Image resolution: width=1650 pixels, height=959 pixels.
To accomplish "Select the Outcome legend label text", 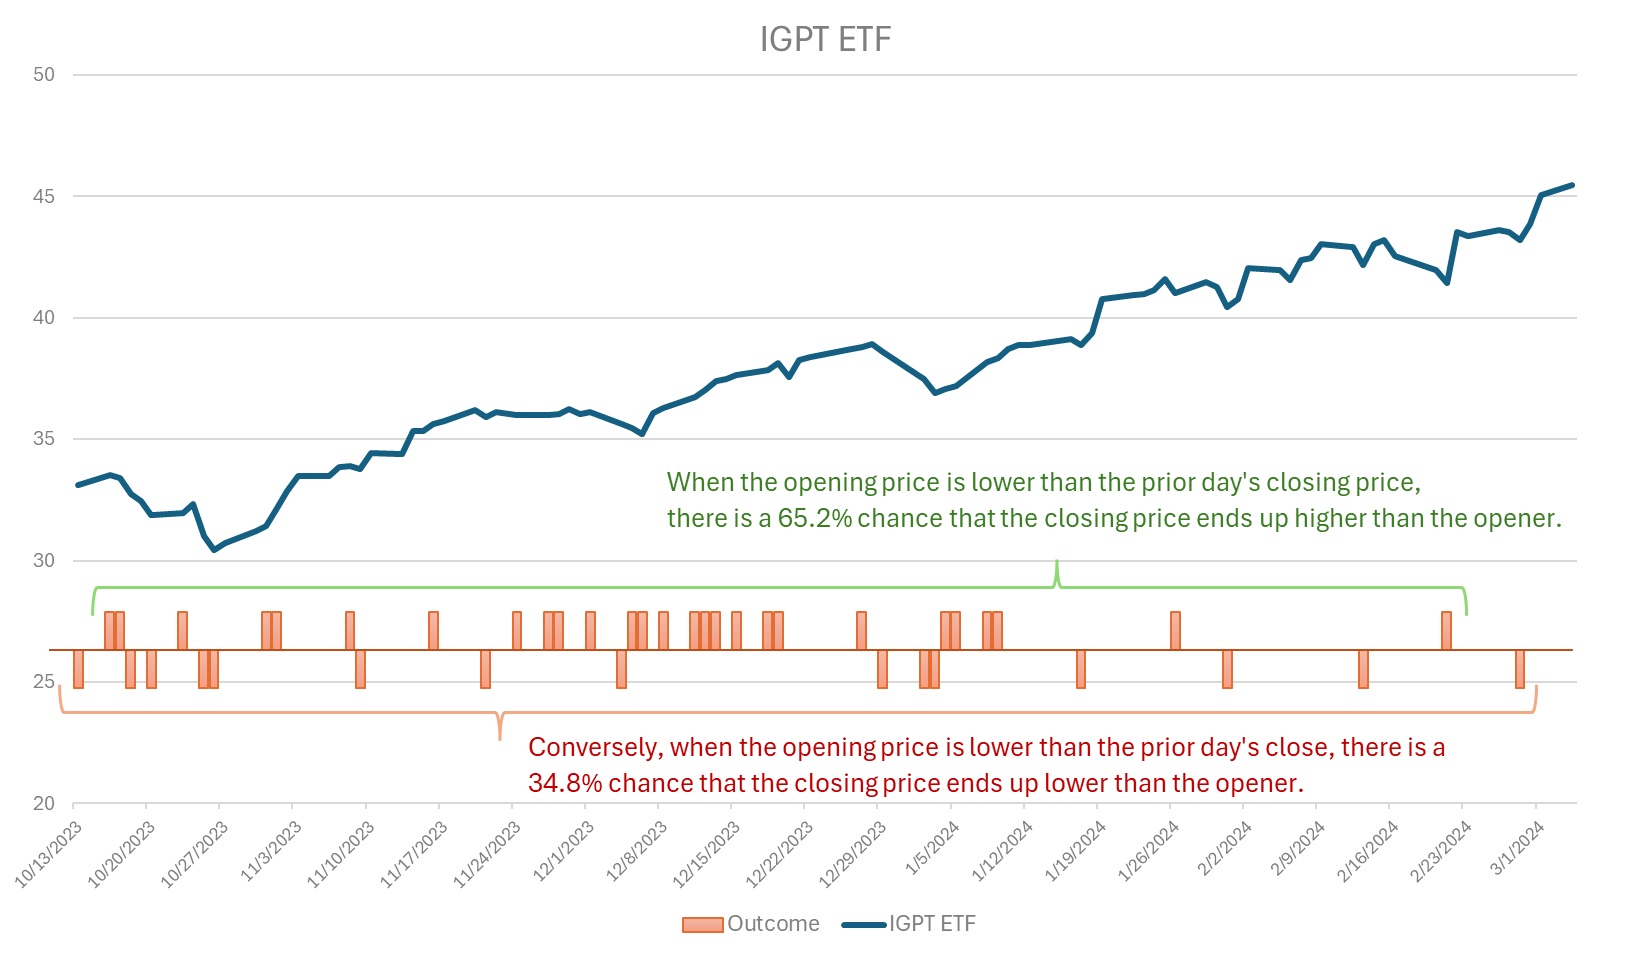I will point(773,924).
